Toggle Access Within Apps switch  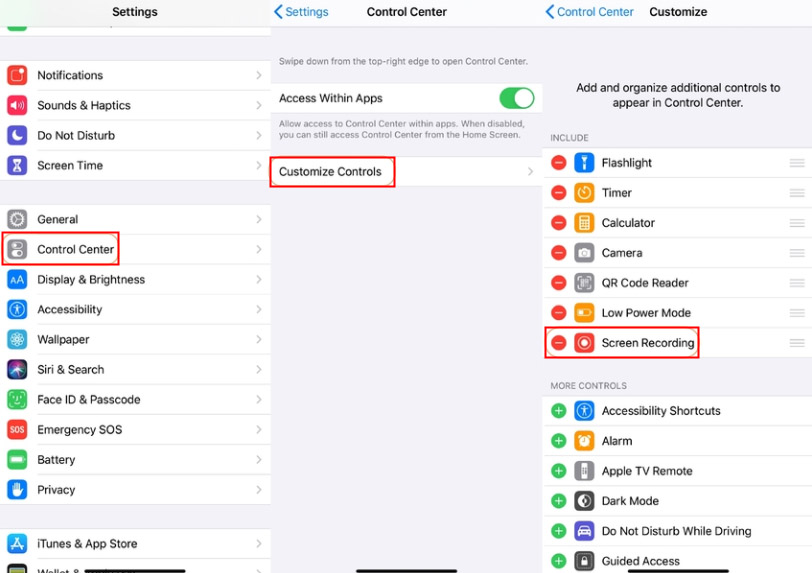point(517,98)
